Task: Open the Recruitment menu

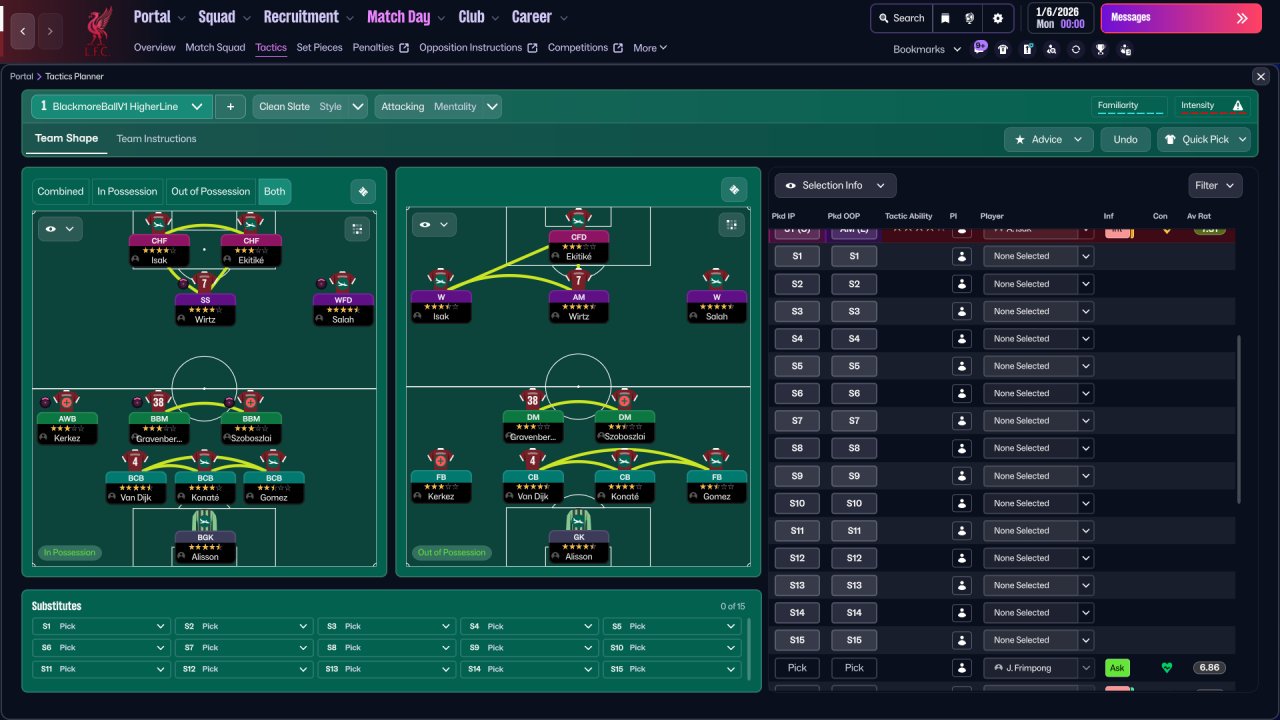Action: (x=309, y=17)
